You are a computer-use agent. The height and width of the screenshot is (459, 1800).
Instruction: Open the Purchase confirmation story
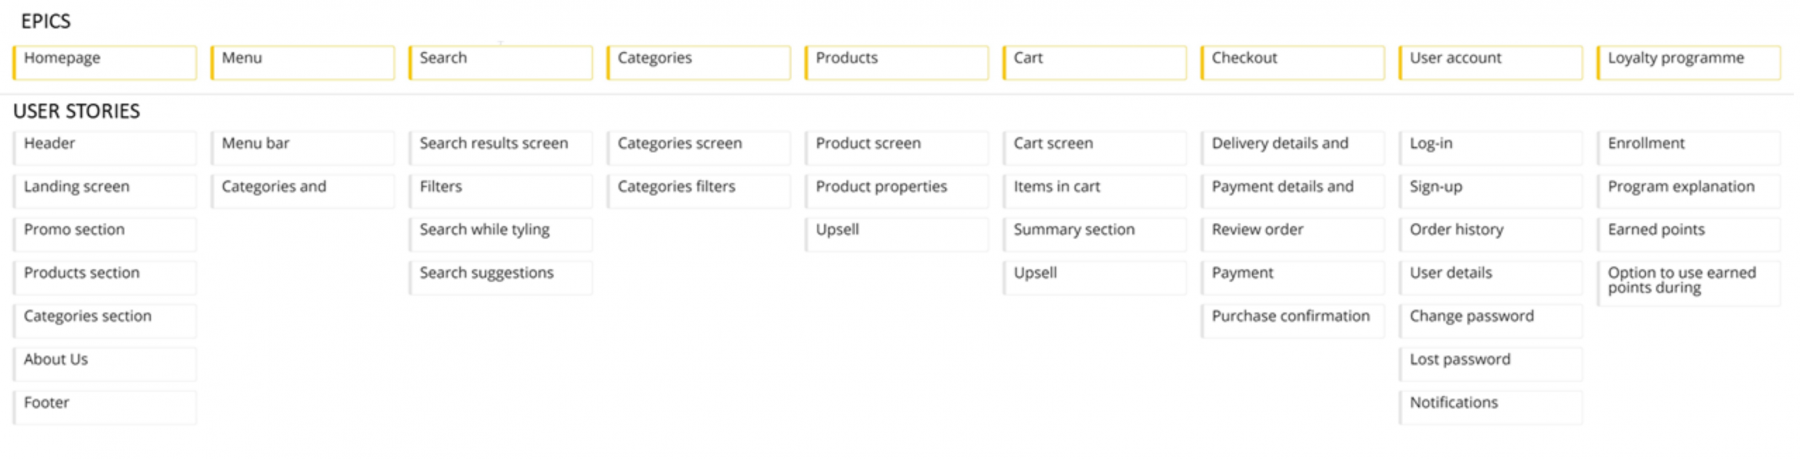point(1292,319)
